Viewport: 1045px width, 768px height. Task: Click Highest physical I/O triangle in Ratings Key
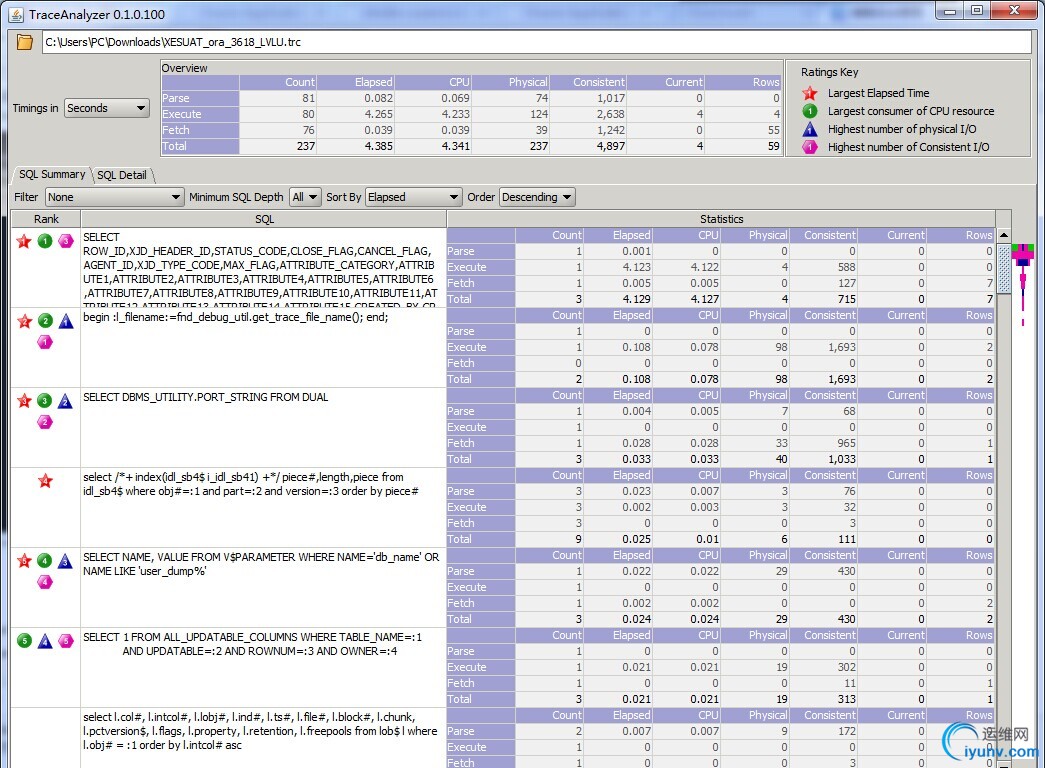pyautogui.click(x=810, y=129)
